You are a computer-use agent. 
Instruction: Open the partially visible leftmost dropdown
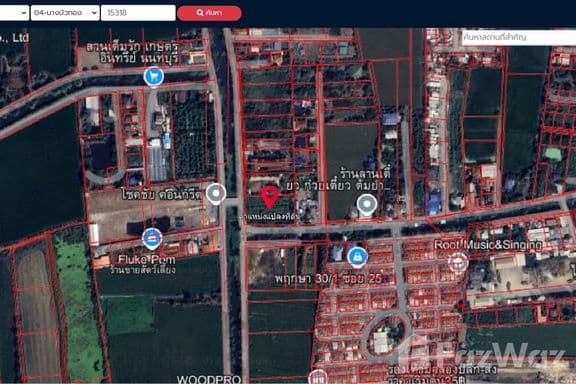click(x=14, y=13)
